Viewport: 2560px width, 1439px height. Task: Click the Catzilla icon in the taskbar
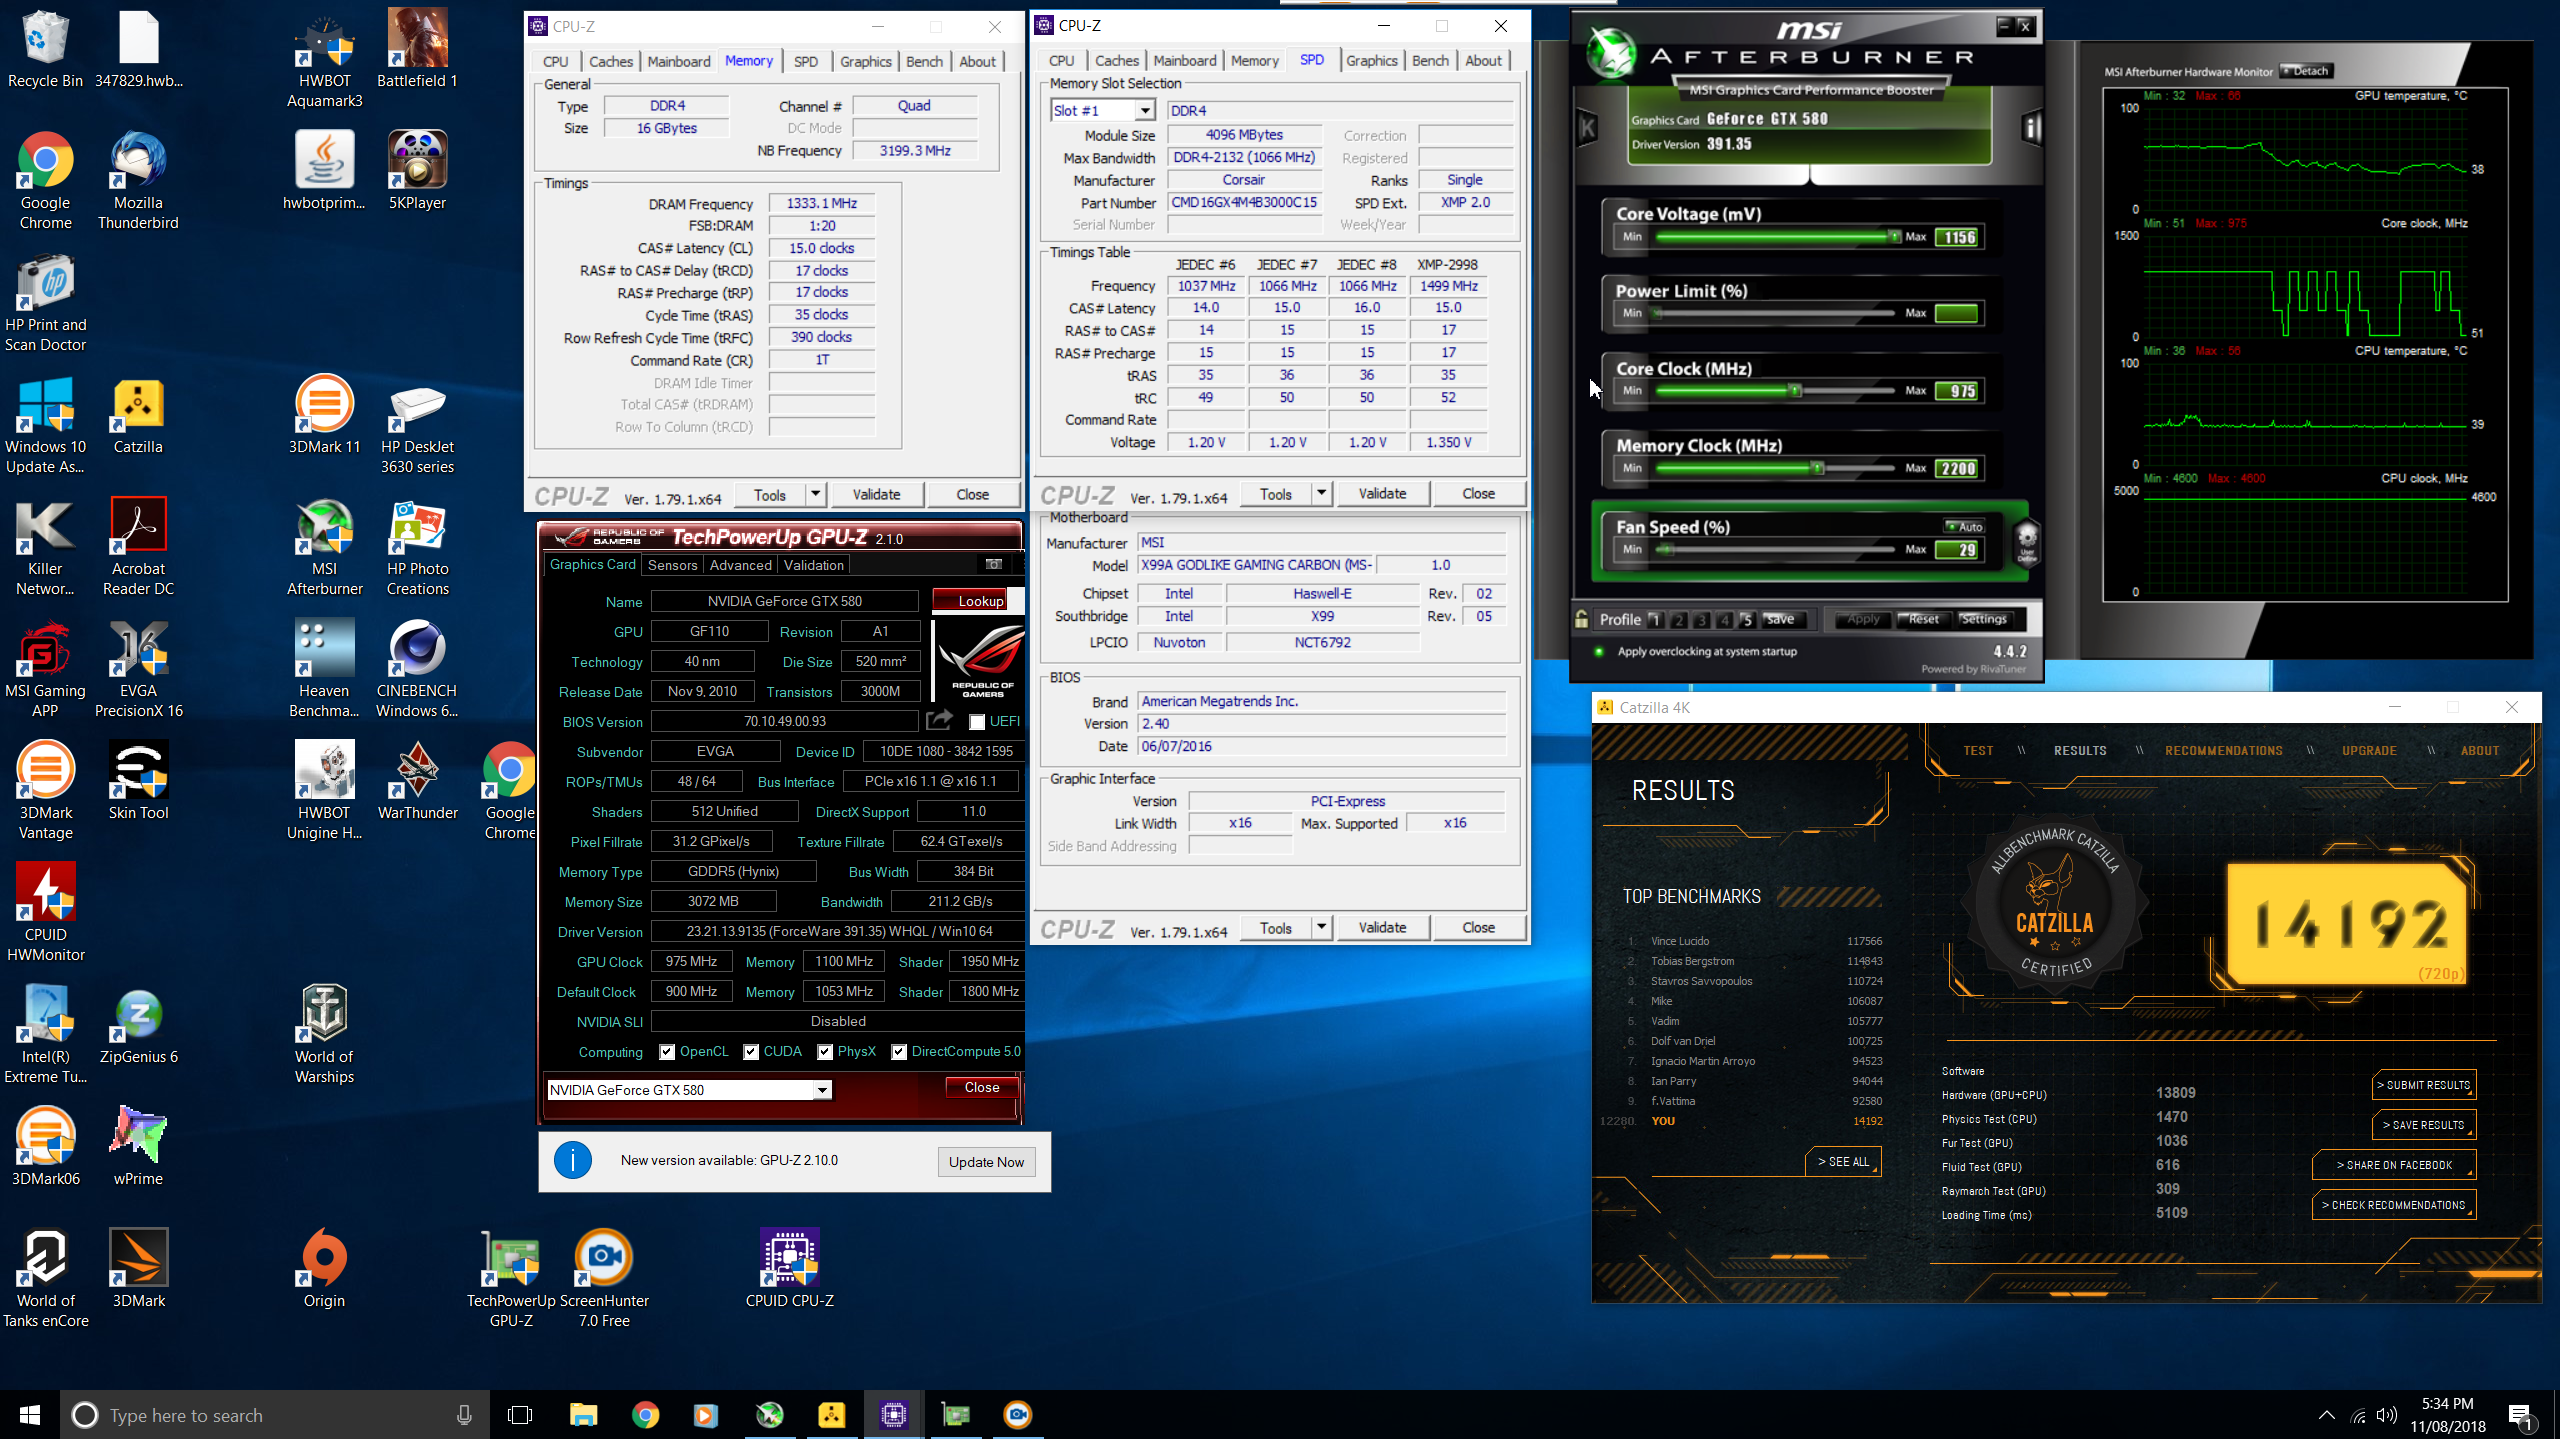[x=831, y=1414]
